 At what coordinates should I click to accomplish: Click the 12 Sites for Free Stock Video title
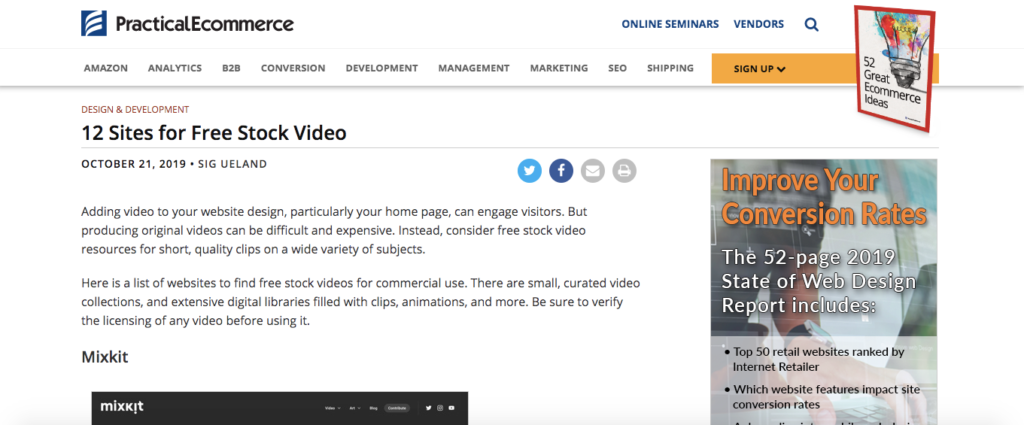[x=214, y=133]
